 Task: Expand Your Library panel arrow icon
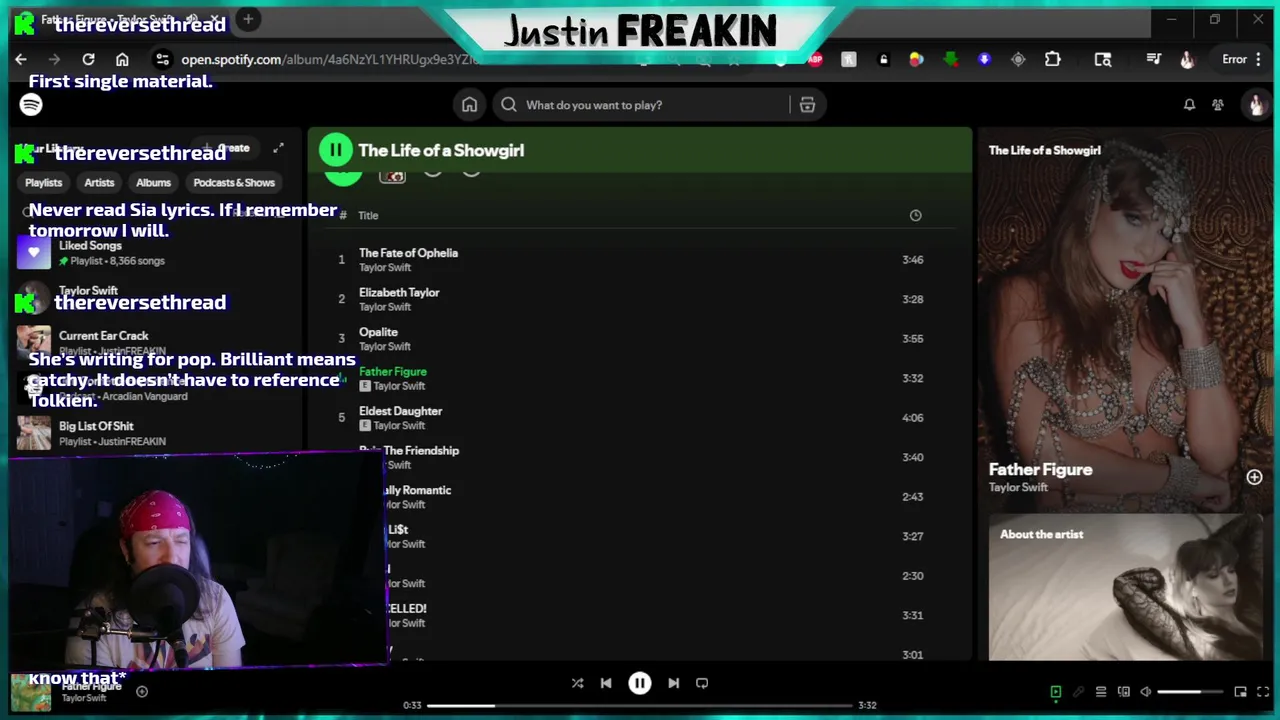[x=279, y=148]
